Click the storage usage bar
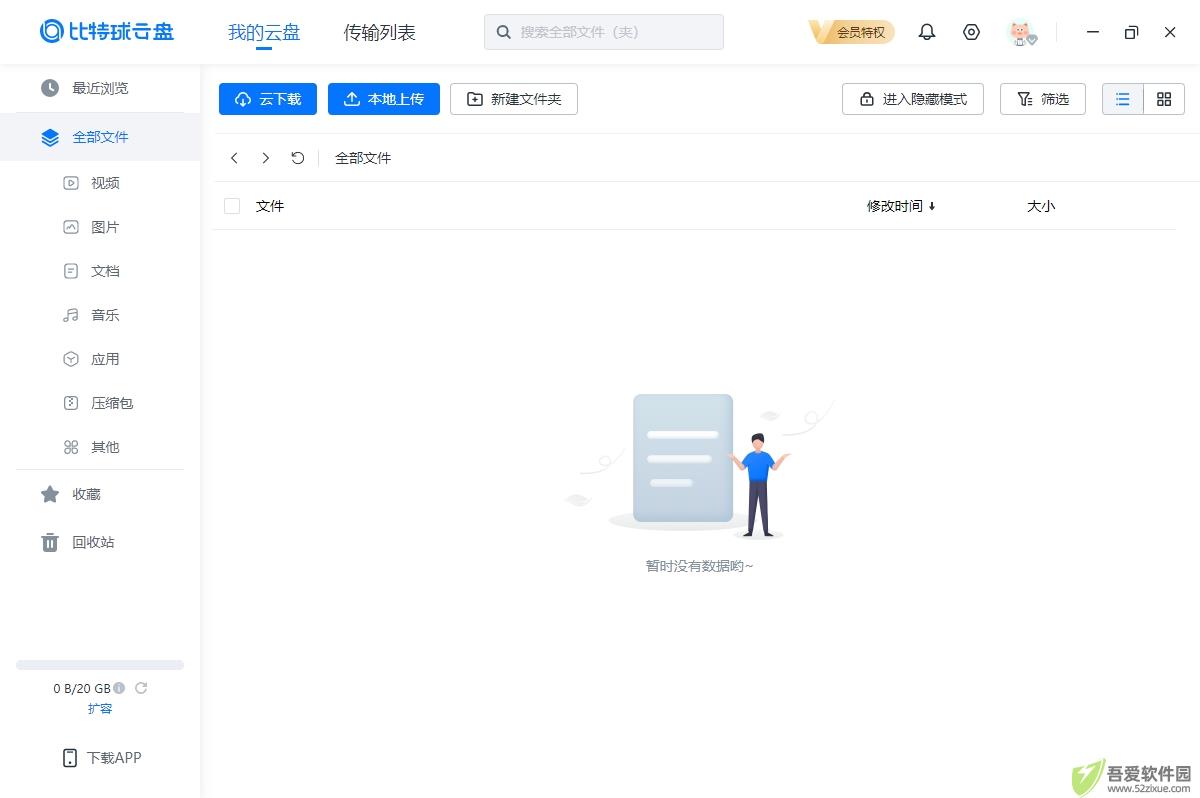 coord(100,665)
